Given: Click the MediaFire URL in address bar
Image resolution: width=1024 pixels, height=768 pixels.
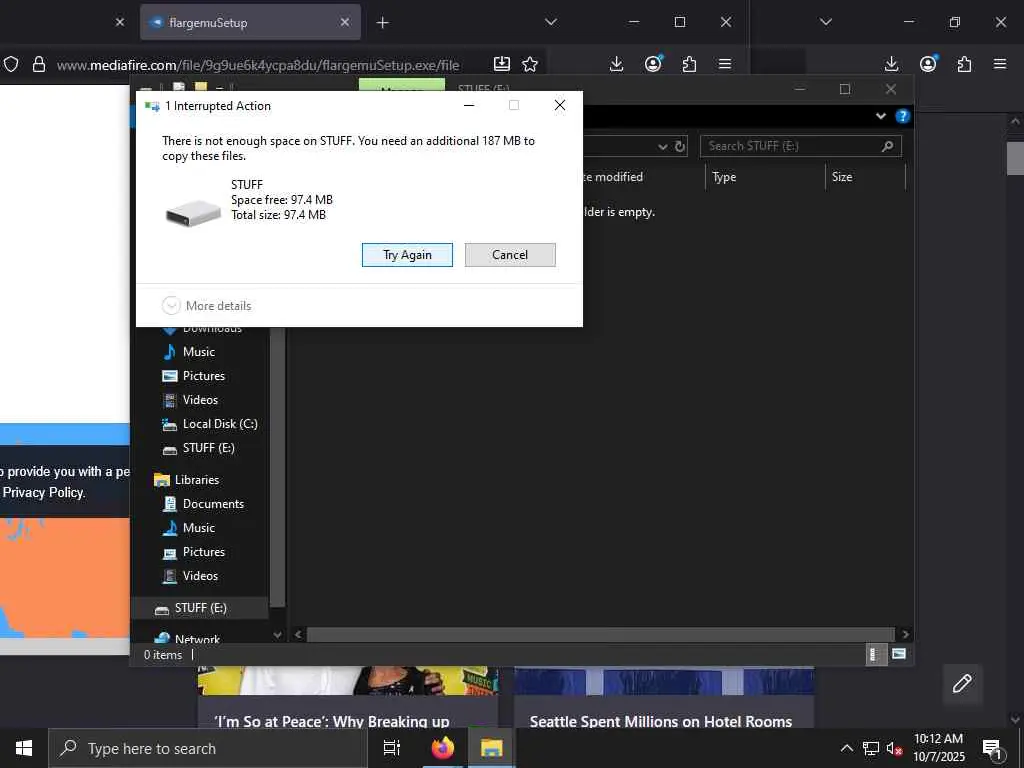Looking at the screenshot, I should (x=258, y=65).
